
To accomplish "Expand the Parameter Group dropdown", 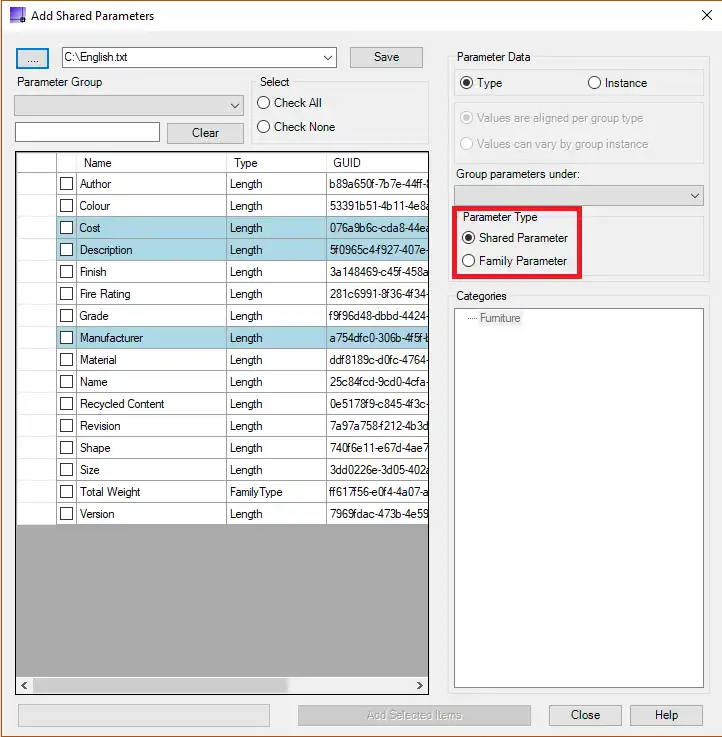I will (235, 105).
